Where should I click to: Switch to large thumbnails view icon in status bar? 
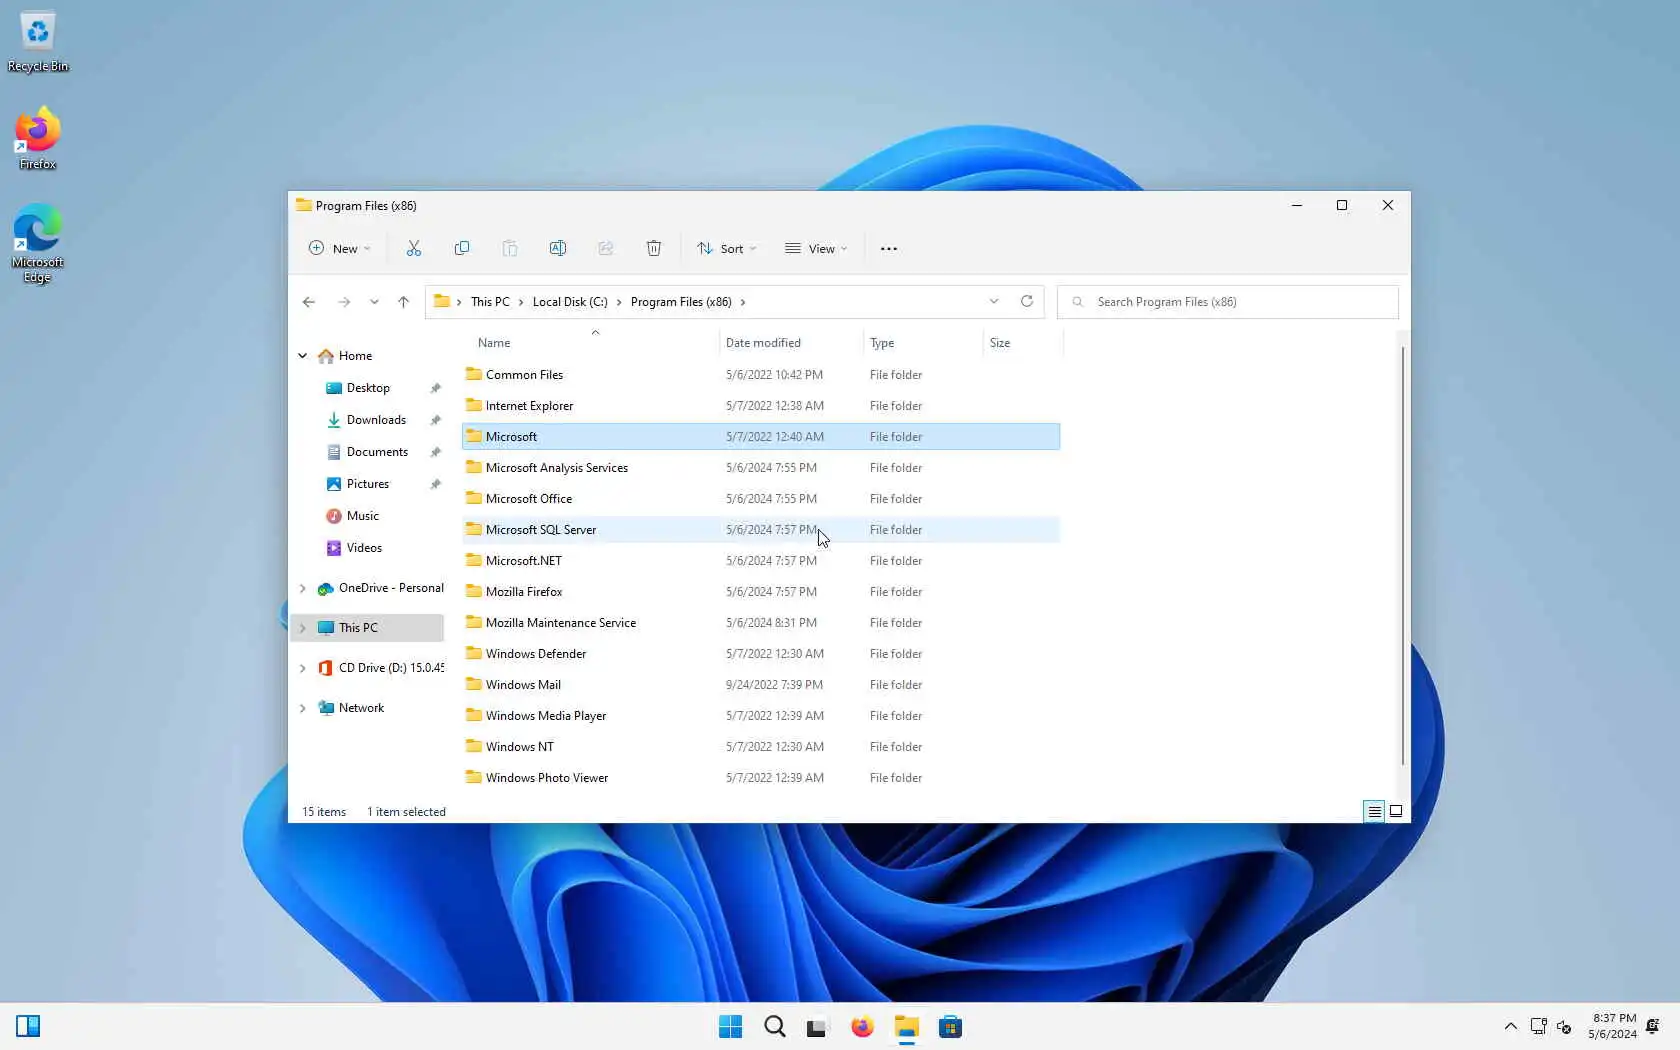pyautogui.click(x=1396, y=812)
